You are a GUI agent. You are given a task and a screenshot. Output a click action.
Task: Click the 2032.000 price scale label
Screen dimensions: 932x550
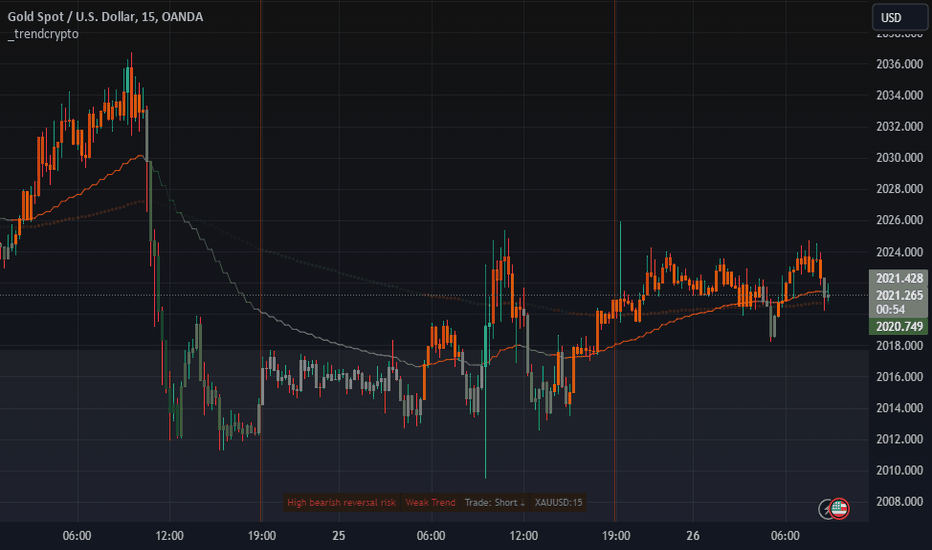tap(899, 127)
